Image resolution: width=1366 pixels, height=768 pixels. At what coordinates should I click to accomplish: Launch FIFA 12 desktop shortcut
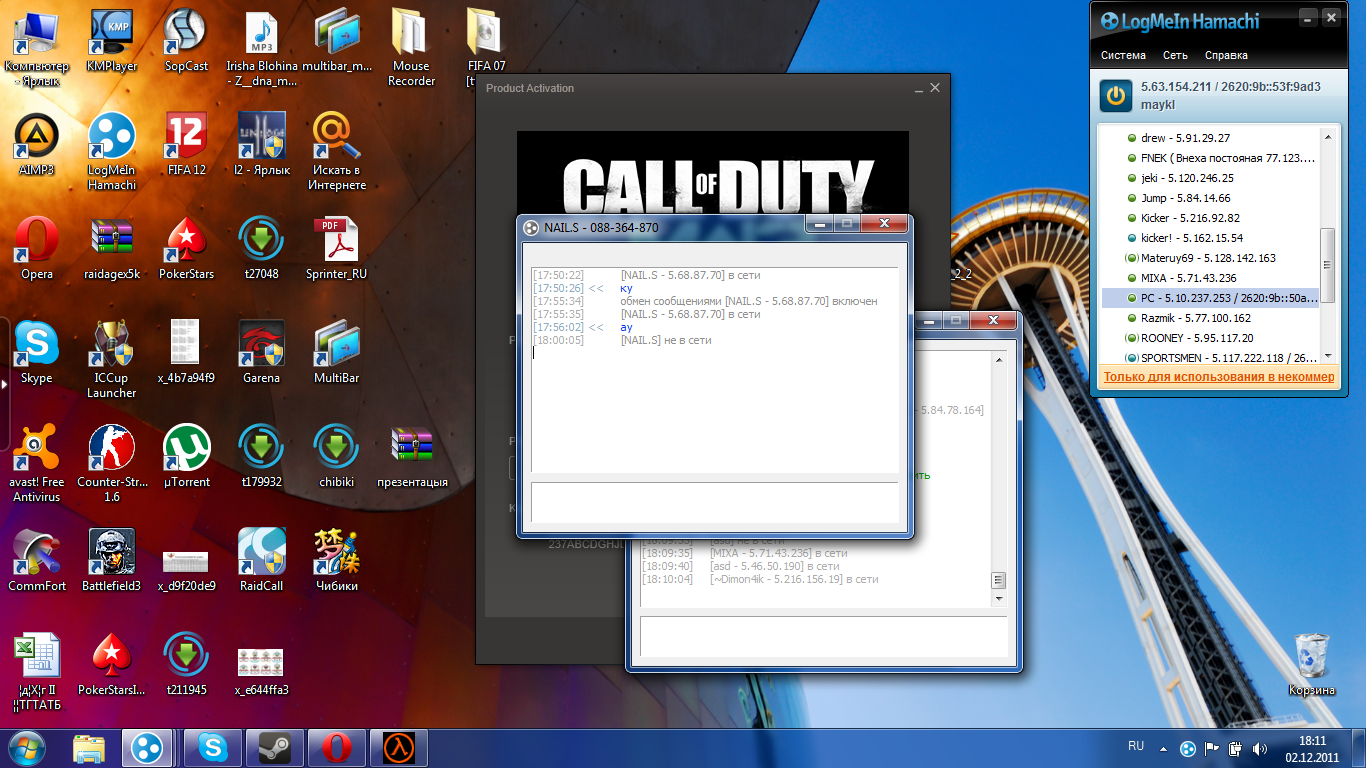pyautogui.click(x=186, y=144)
